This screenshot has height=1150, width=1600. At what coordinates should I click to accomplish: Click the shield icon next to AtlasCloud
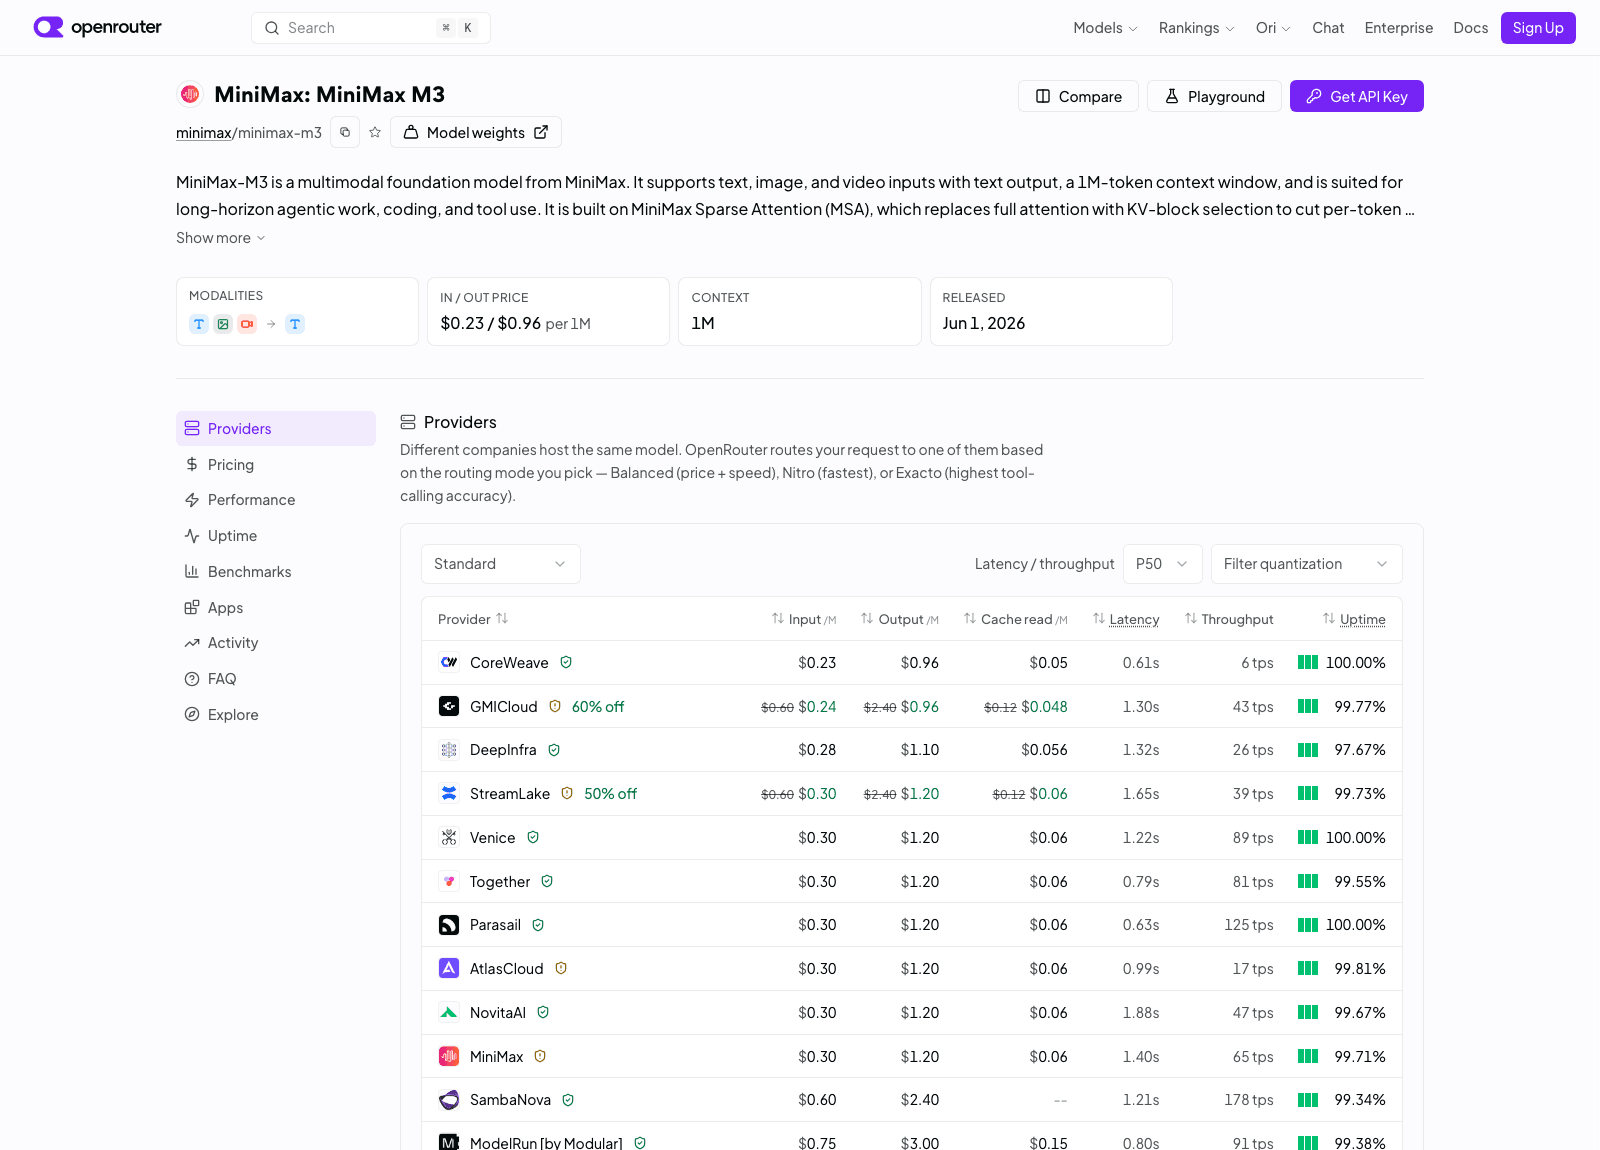coord(561,968)
